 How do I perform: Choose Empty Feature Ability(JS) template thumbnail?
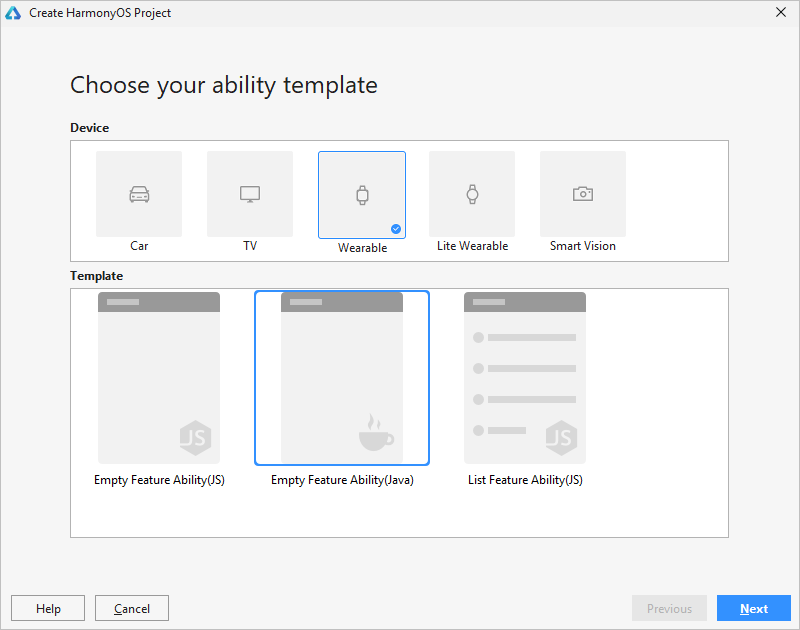click(159, 378)
